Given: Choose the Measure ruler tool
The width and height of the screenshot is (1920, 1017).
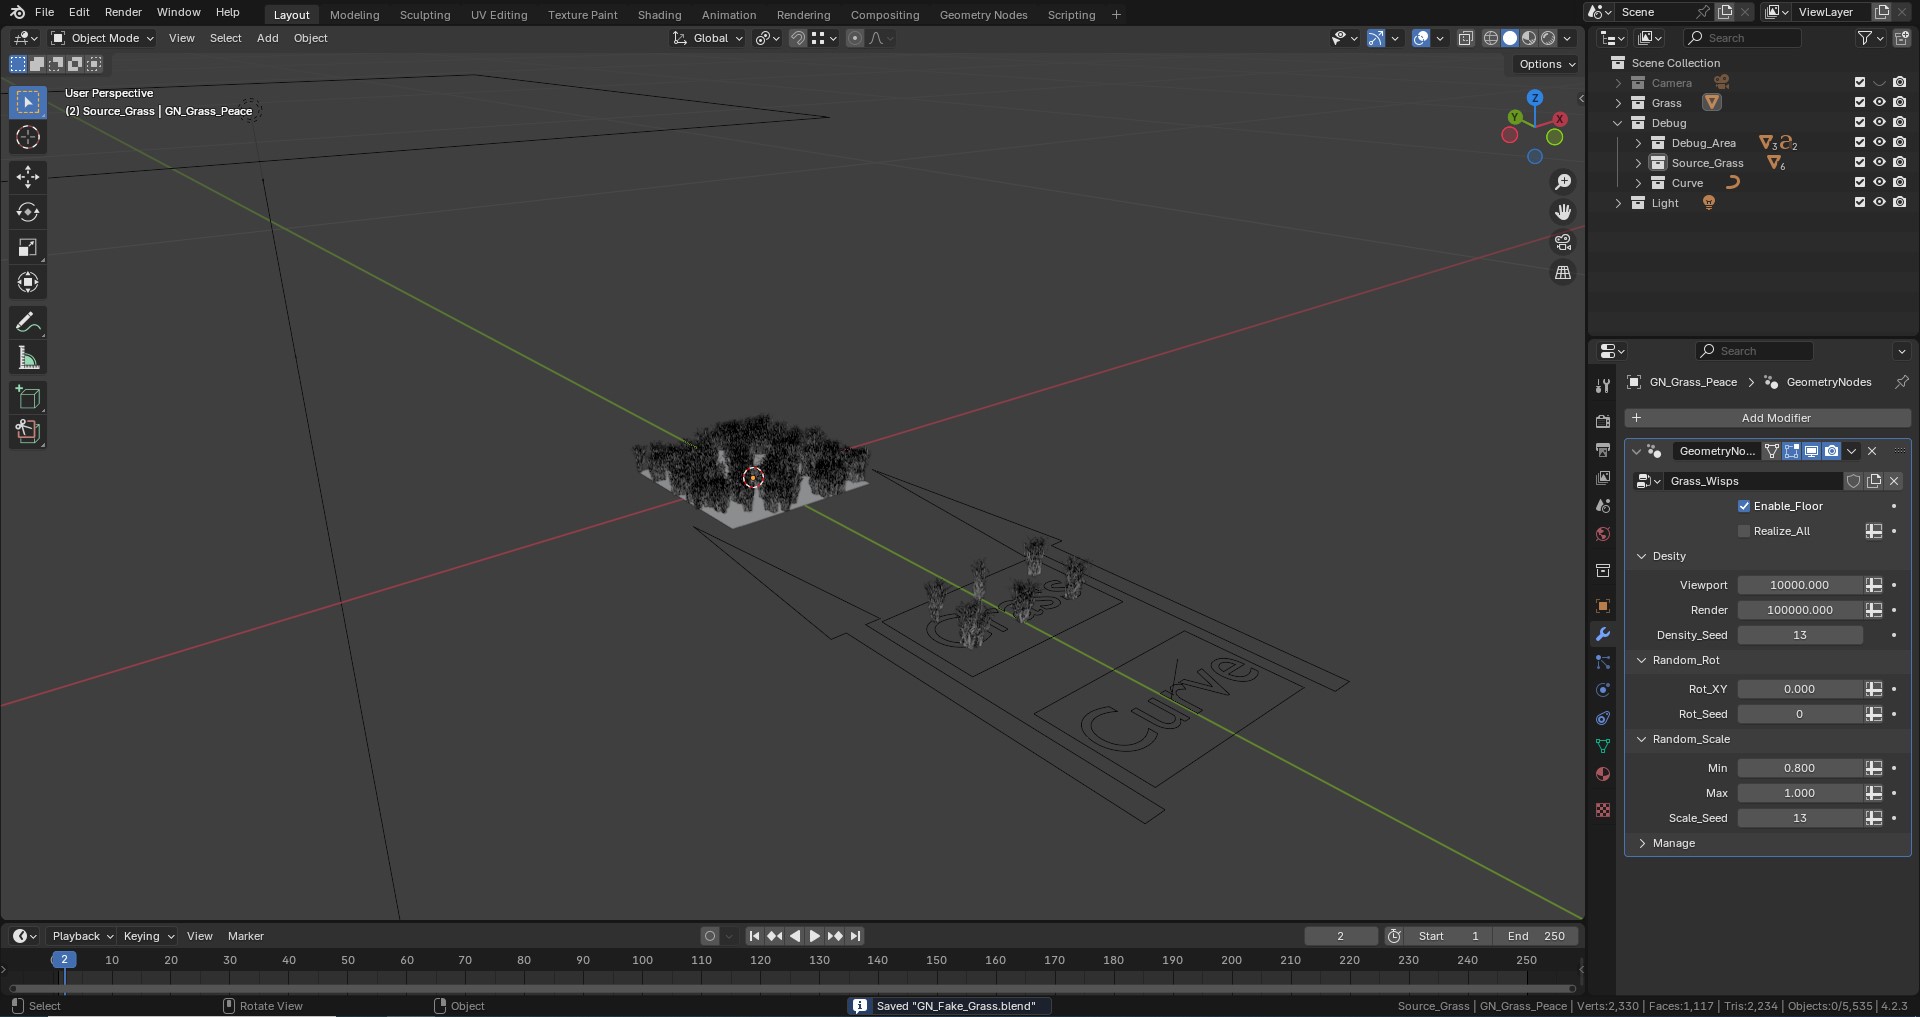Looking at the screenshot, I should [x=28, y=358].
